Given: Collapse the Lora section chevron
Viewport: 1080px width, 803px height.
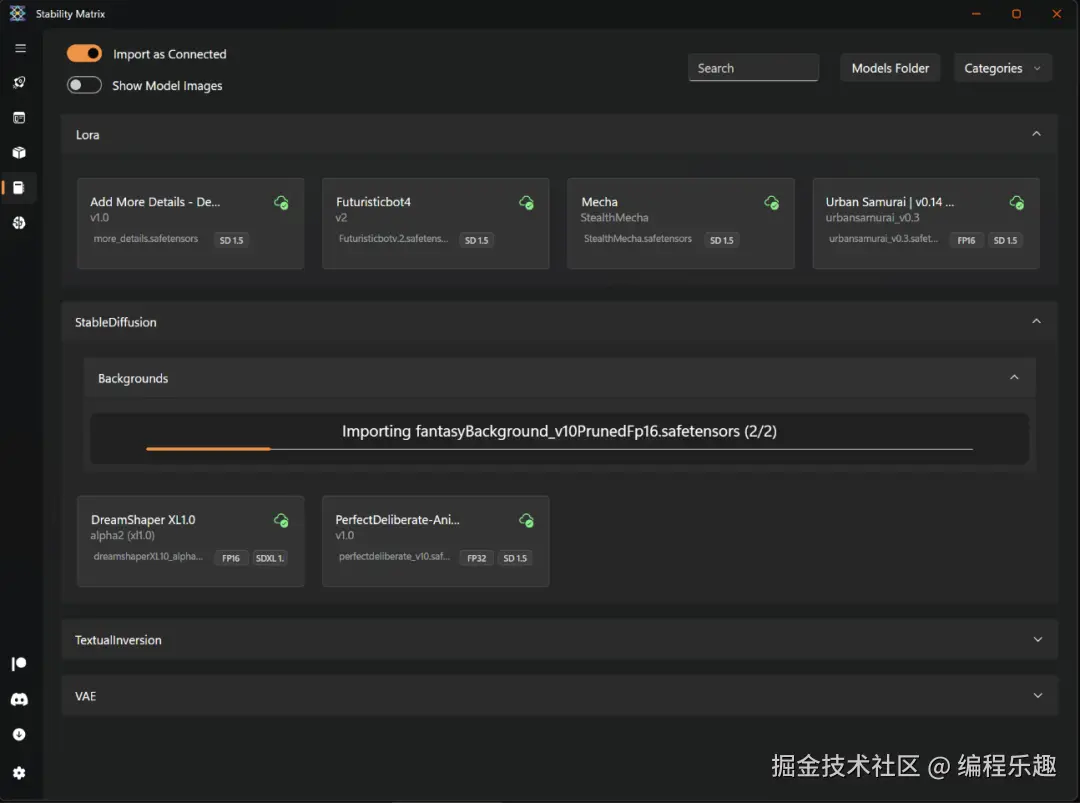Looking at the screenshot, I should pos(1036,134).
